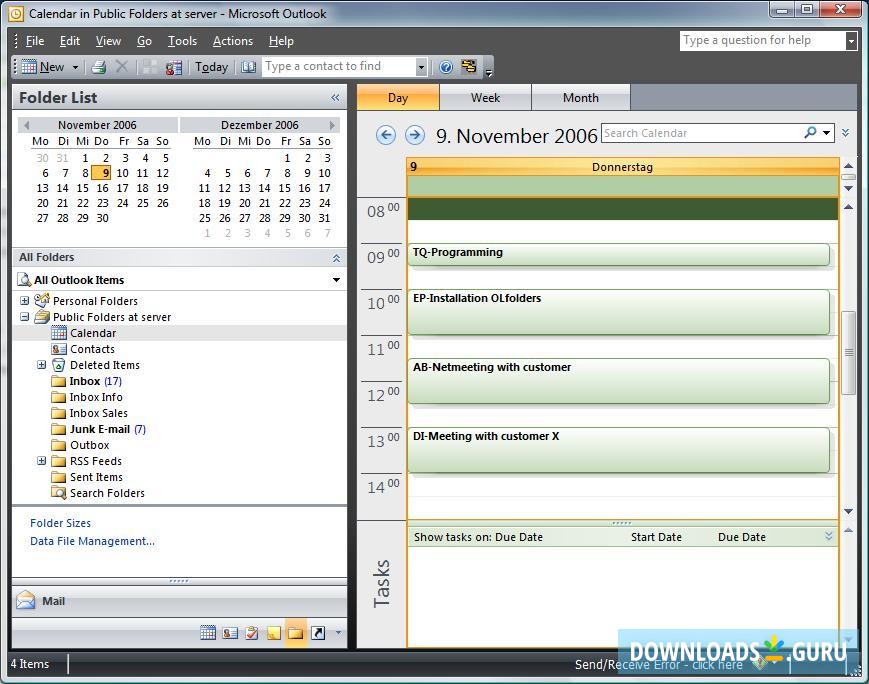This screenshot has height=684, width=869.
Task: Expand the Deleted Items node
Action: (42, 365)
